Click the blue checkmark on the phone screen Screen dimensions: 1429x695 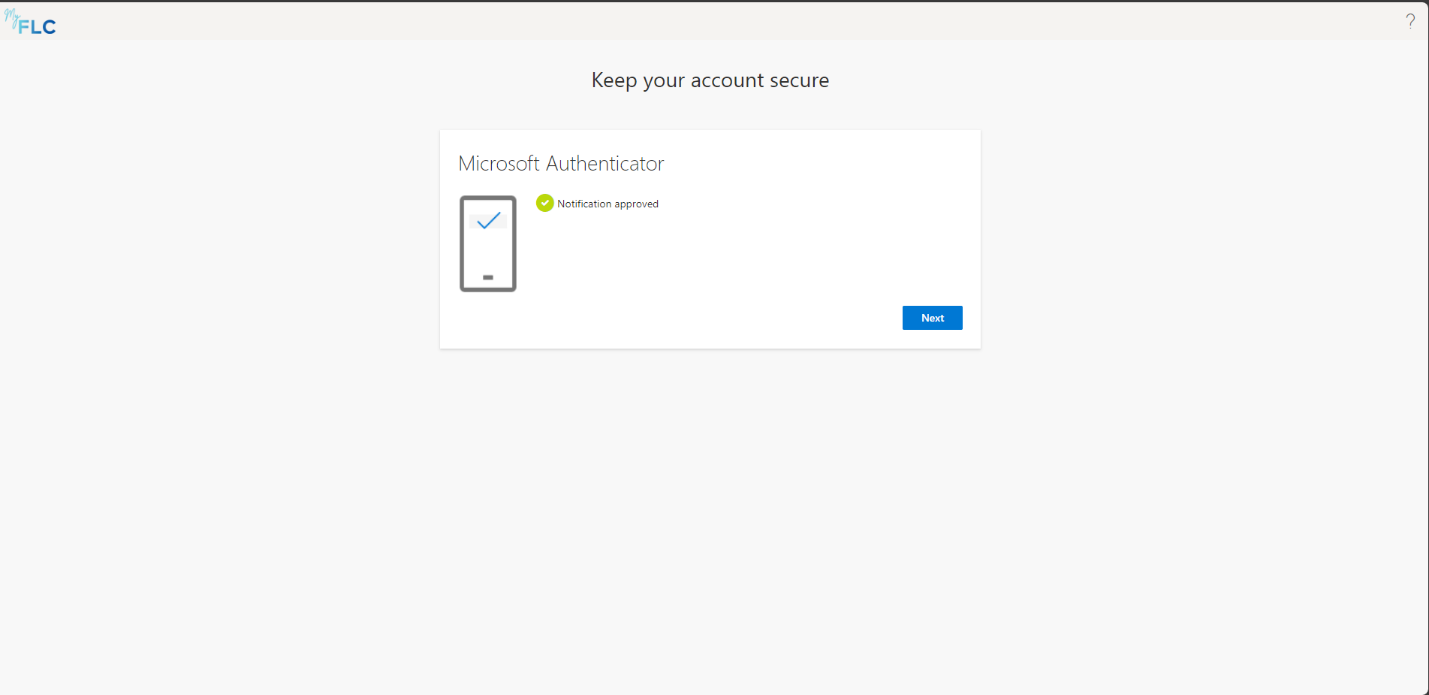point(488,220)
